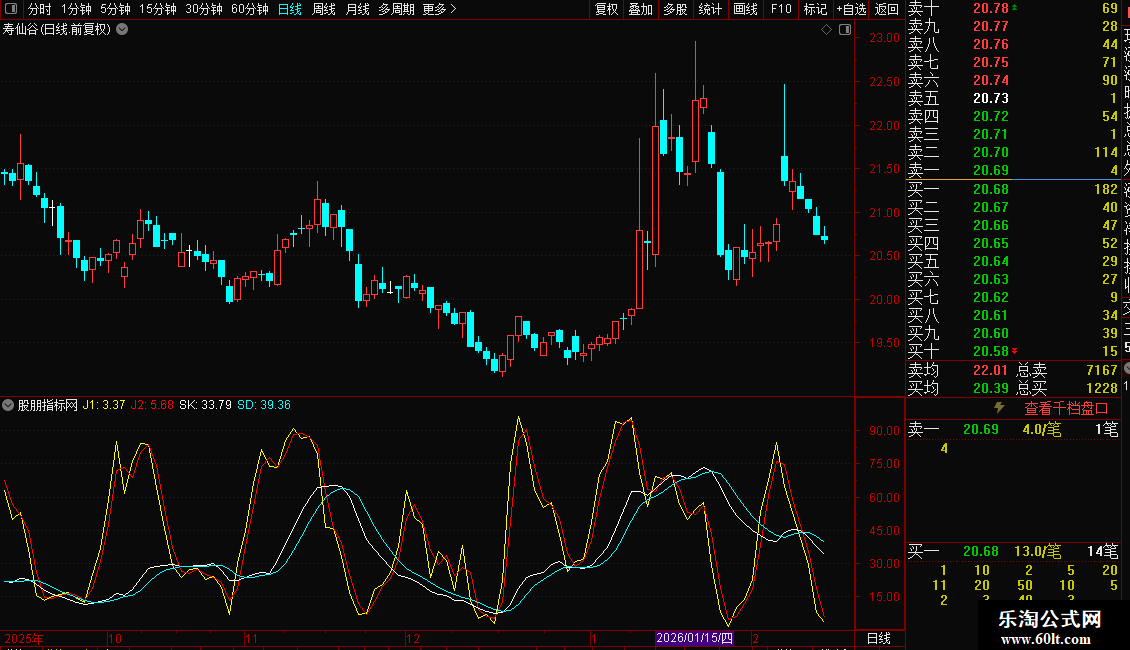Select the 卖七 row at 20.75

click(x=1013, y=62)
